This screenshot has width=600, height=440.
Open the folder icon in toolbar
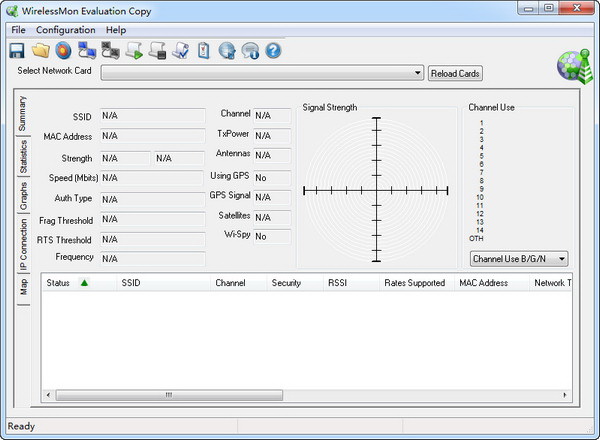click(41, 51)
